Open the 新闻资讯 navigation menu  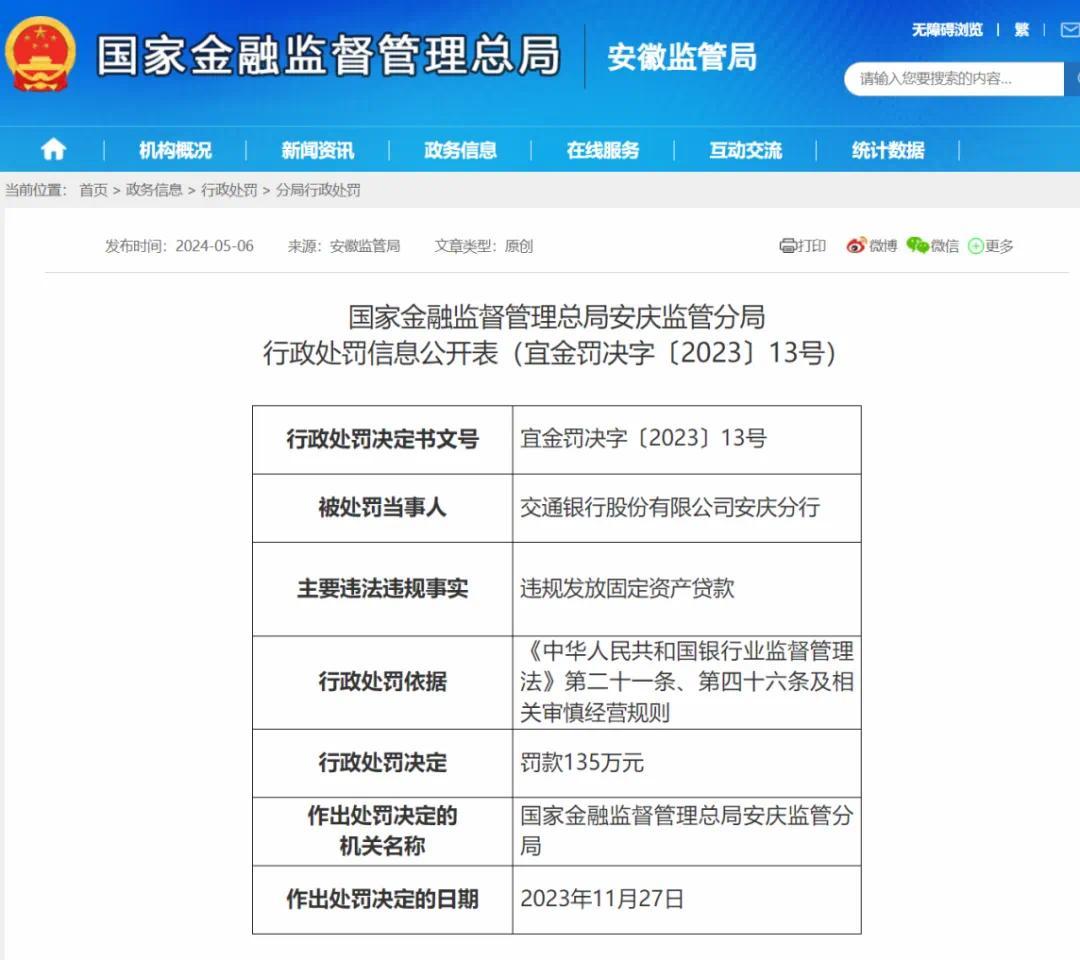(316, 148)
